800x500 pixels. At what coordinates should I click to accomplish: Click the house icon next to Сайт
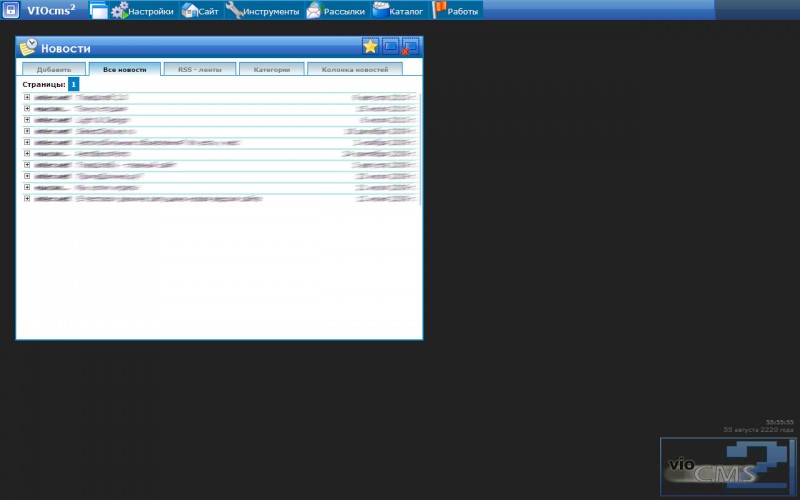coord(190,10)
